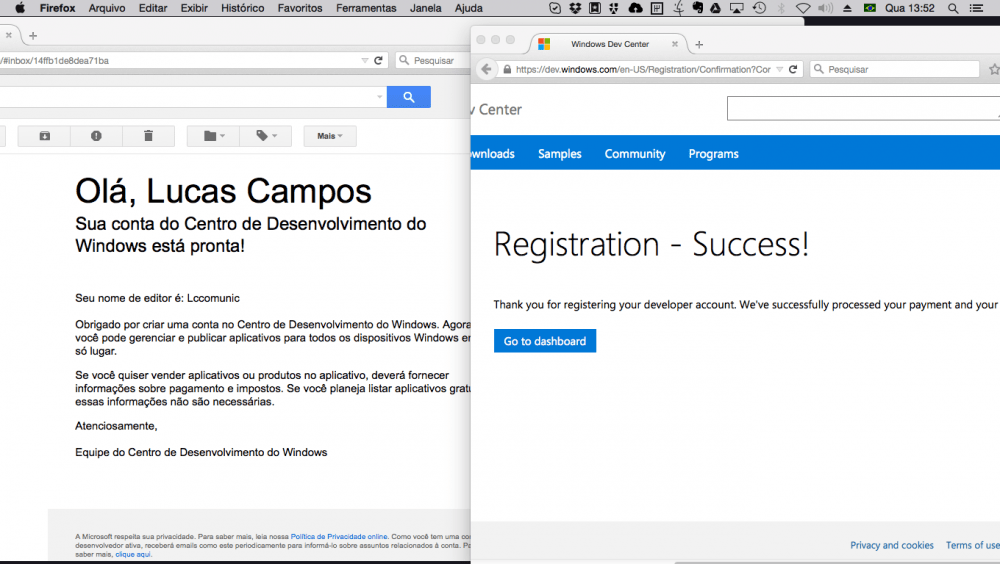Expand Gmail search options arrow
This screenshot has width=1000, height=564.
(x=379, y=97)
